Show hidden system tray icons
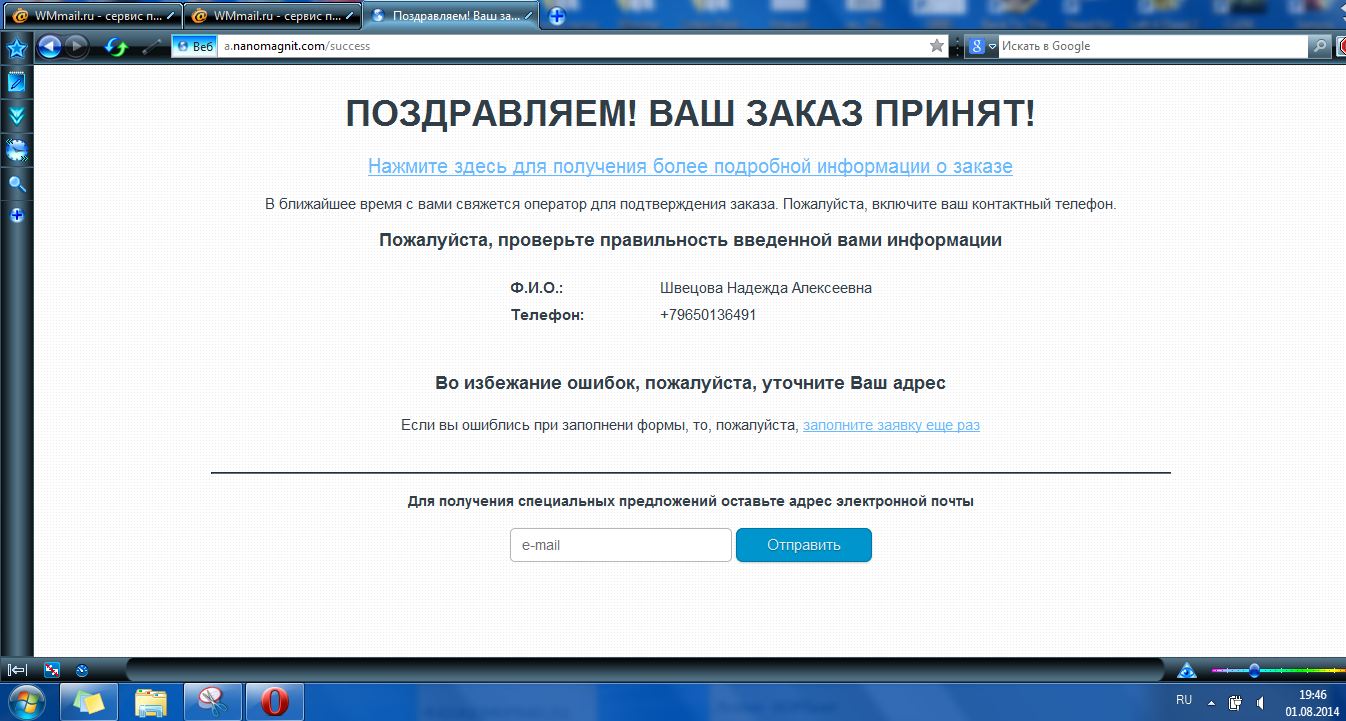The height and width of the screenshot is (721, 1346). (1213, 702)
